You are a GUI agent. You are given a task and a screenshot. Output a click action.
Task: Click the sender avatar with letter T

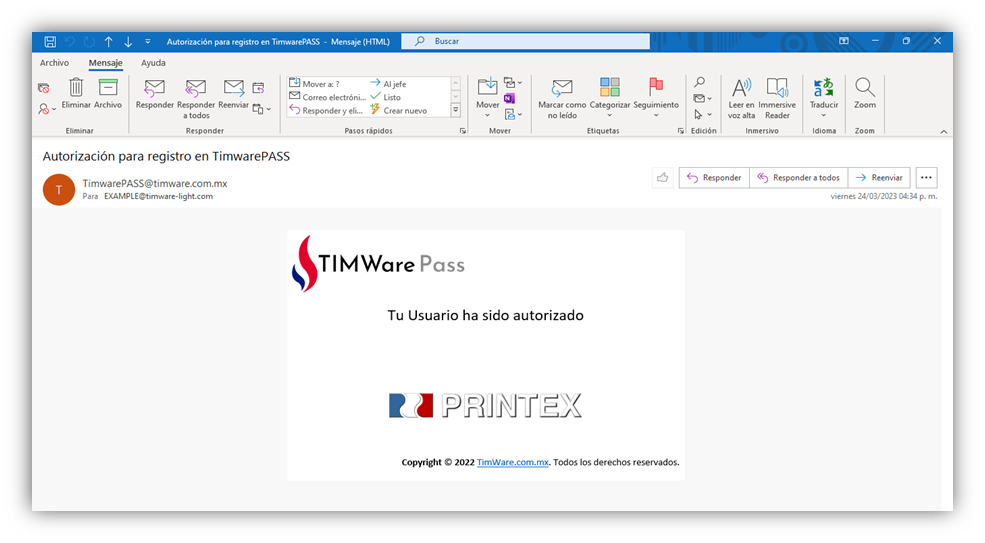tap(59, 189)
